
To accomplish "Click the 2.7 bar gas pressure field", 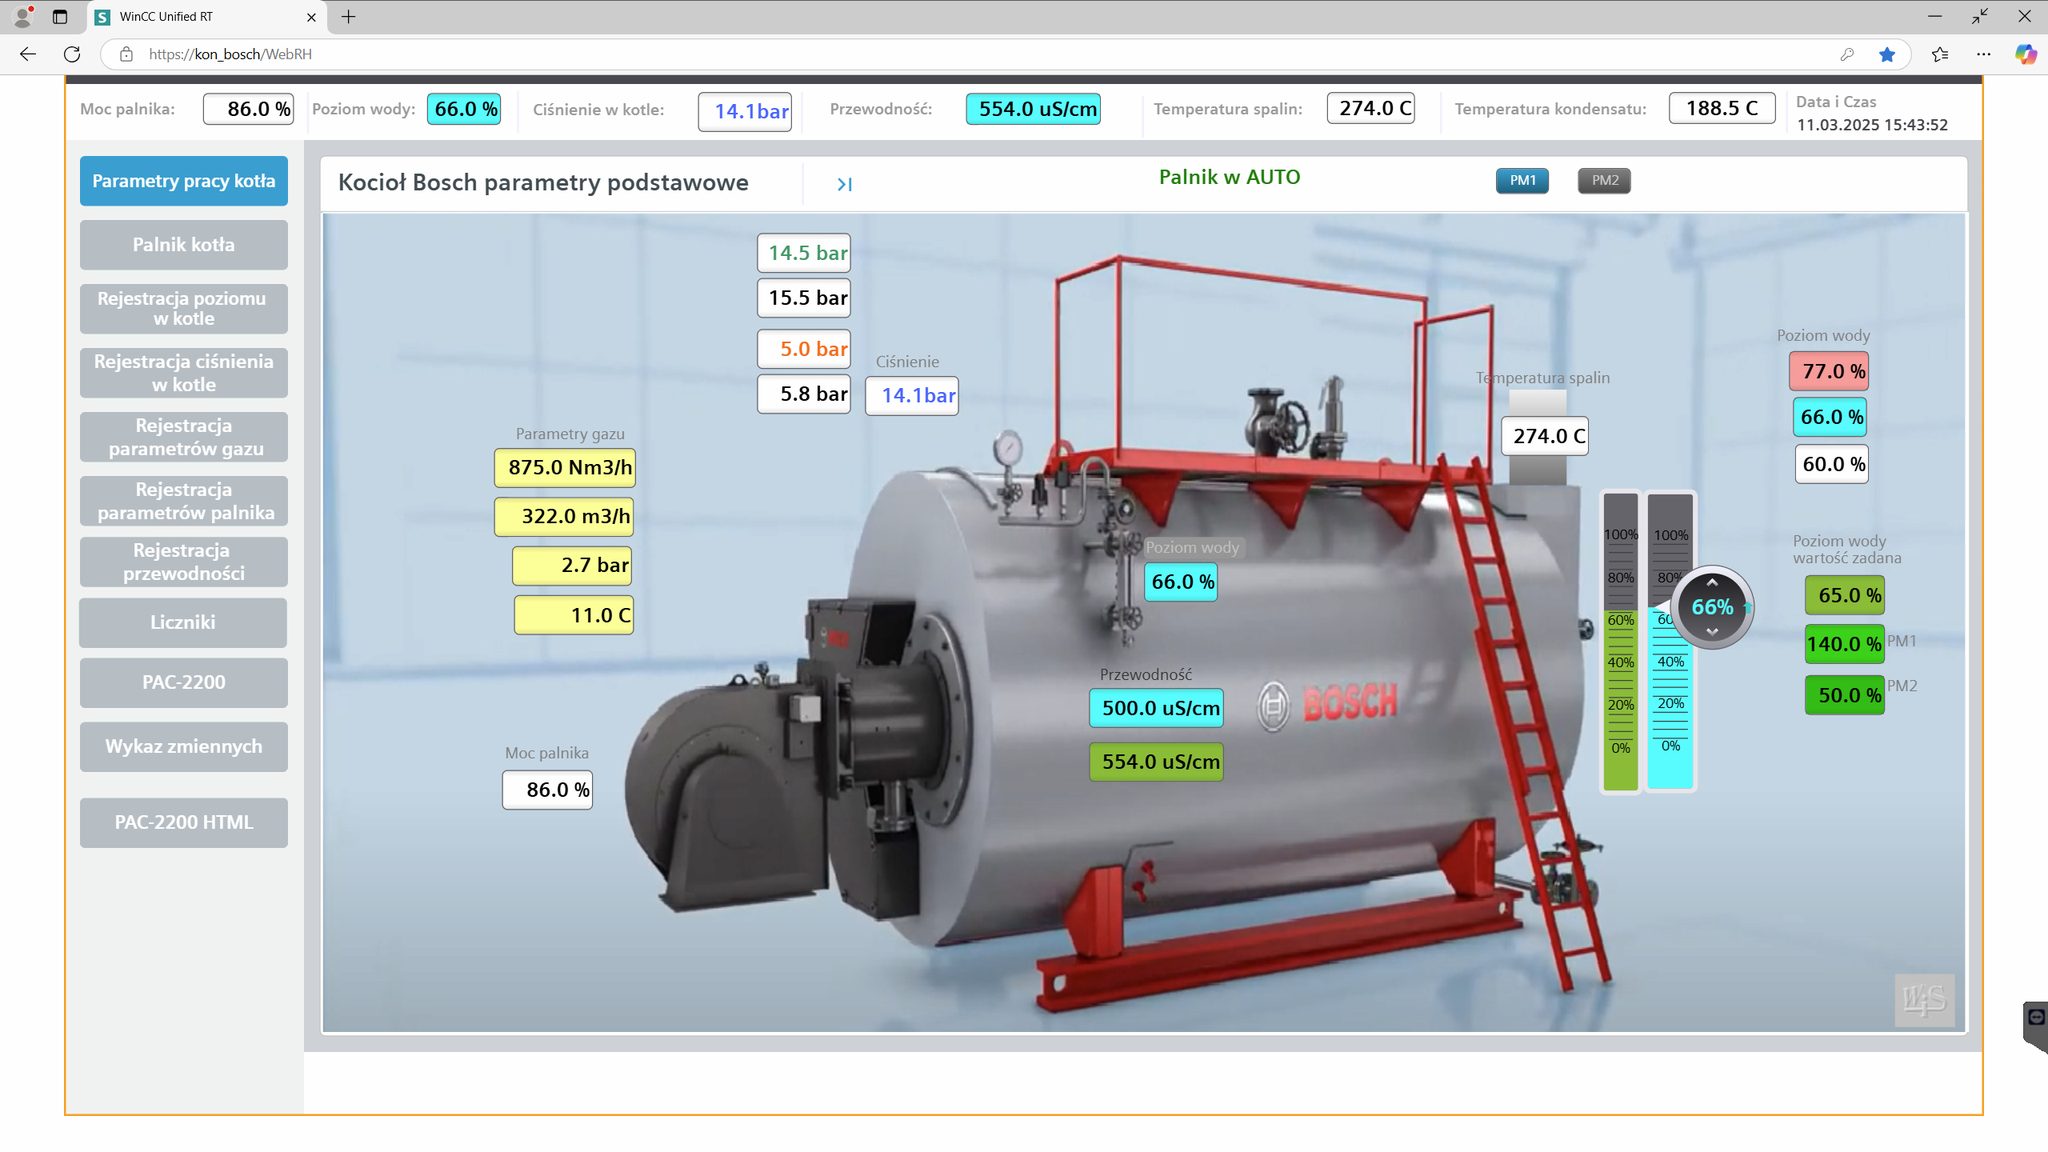I will 573,566.
